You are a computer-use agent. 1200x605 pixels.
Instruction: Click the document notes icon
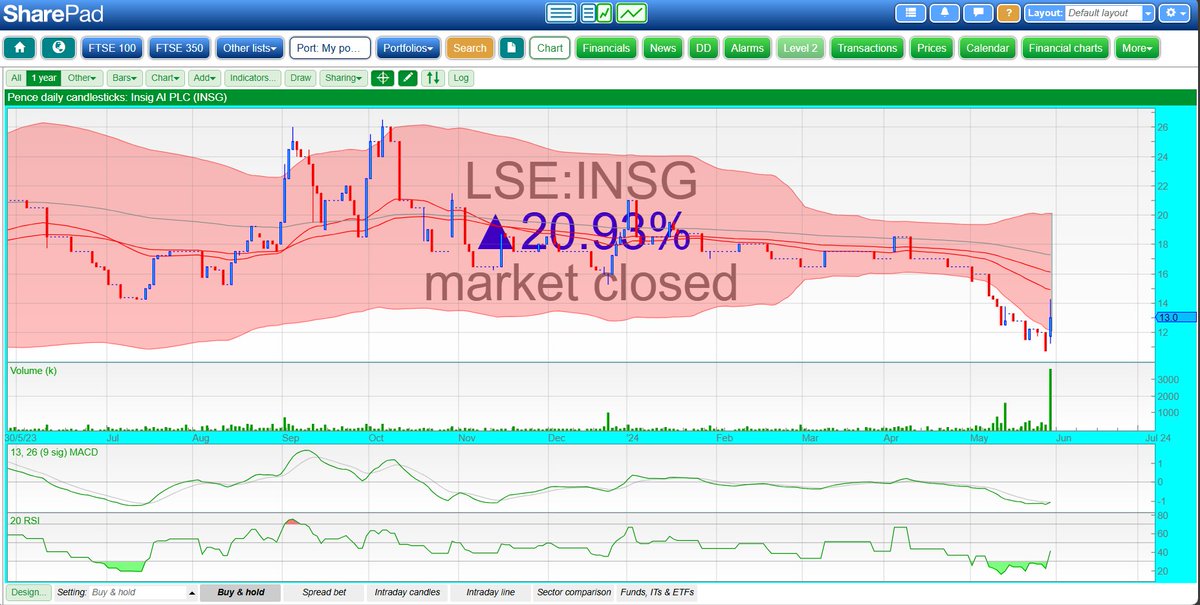click(x=511, y=48)
